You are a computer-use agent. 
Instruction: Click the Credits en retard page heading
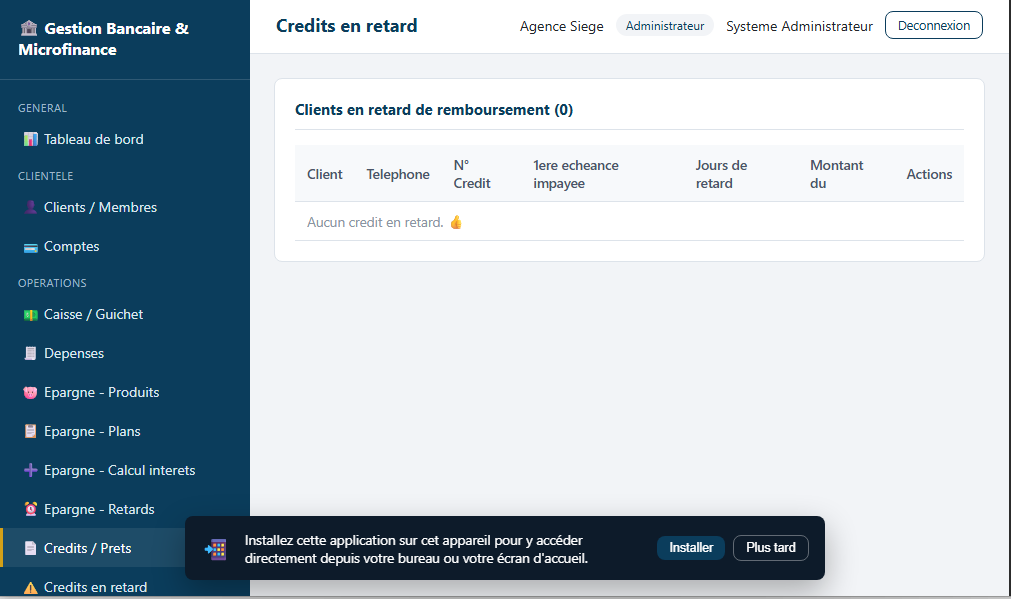(x=346, y=26)
